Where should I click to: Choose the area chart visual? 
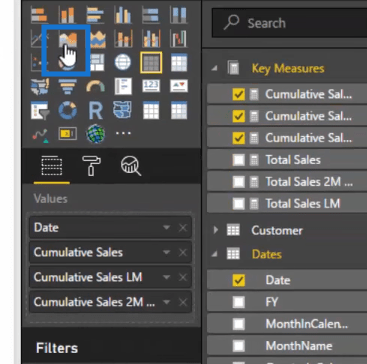(68, 39)
